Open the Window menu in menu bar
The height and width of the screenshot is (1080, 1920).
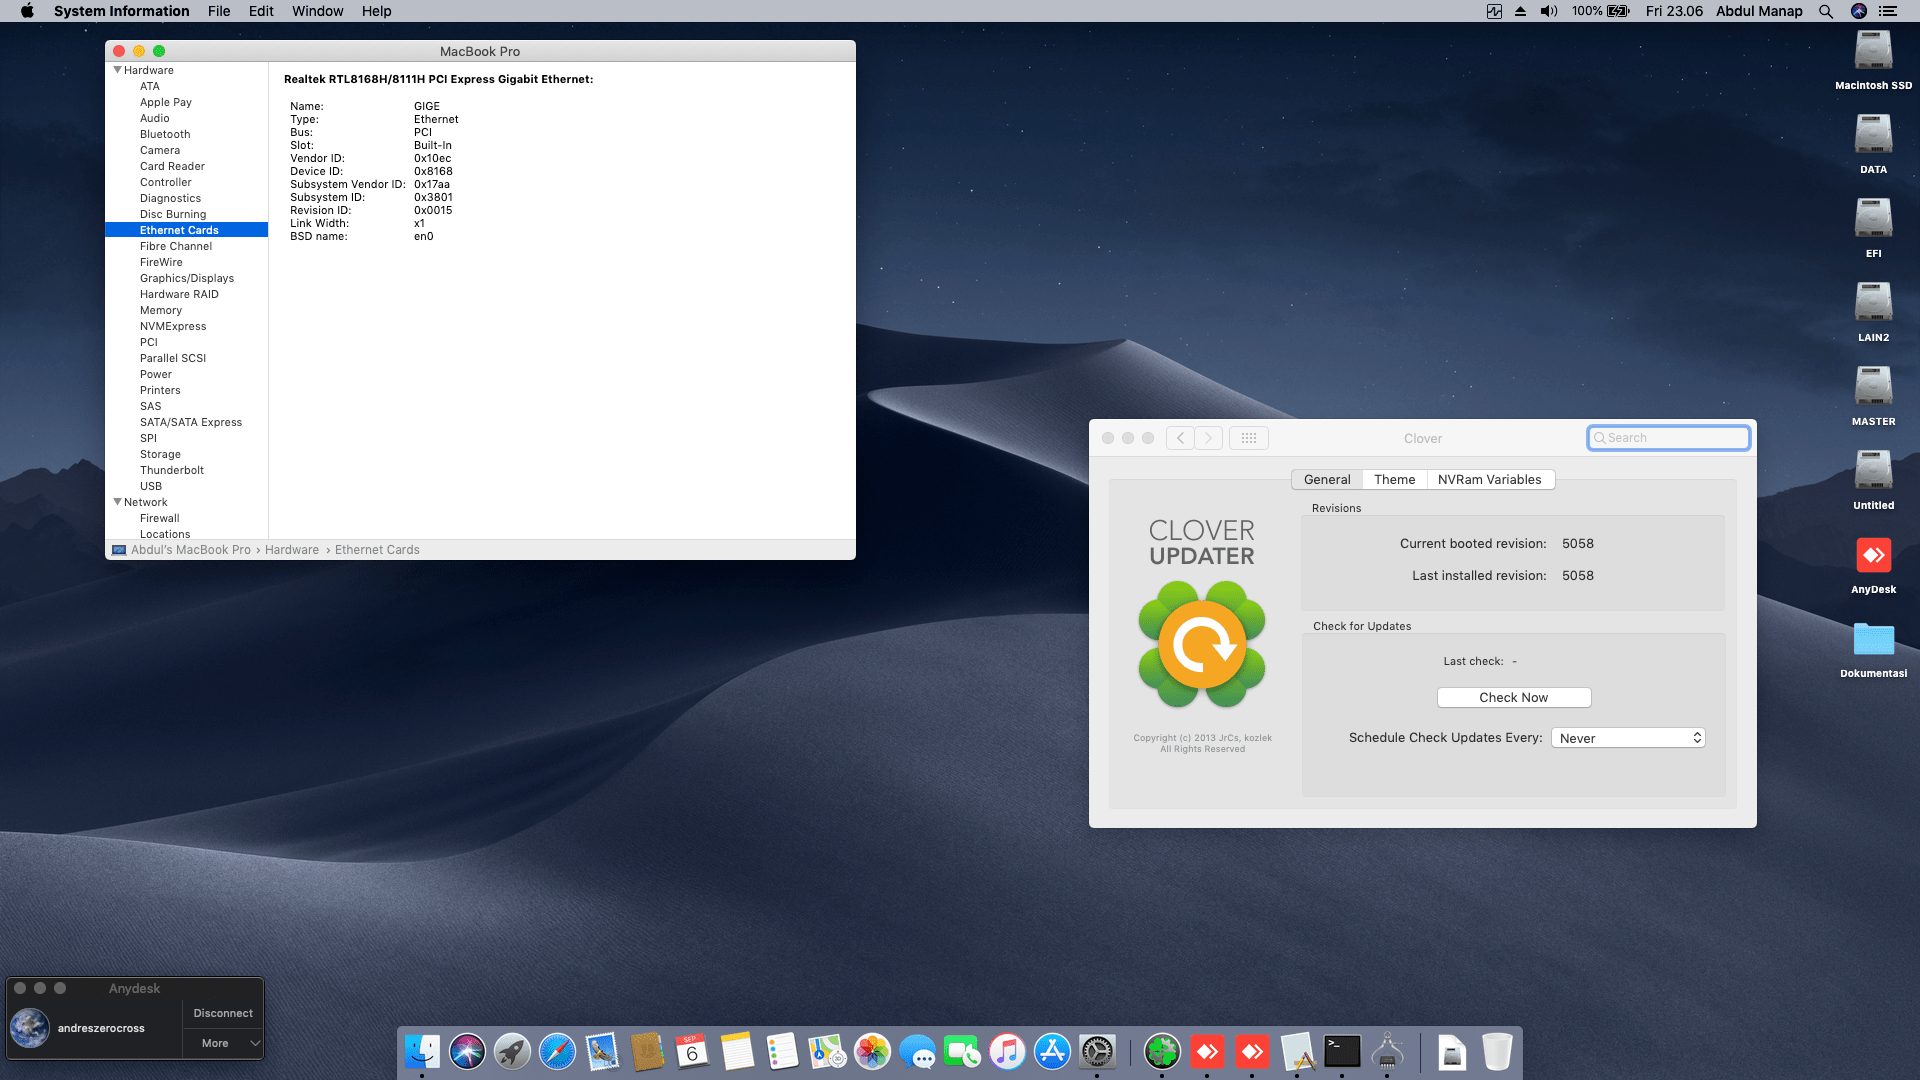pyautogui.click(x=317, y=11)
